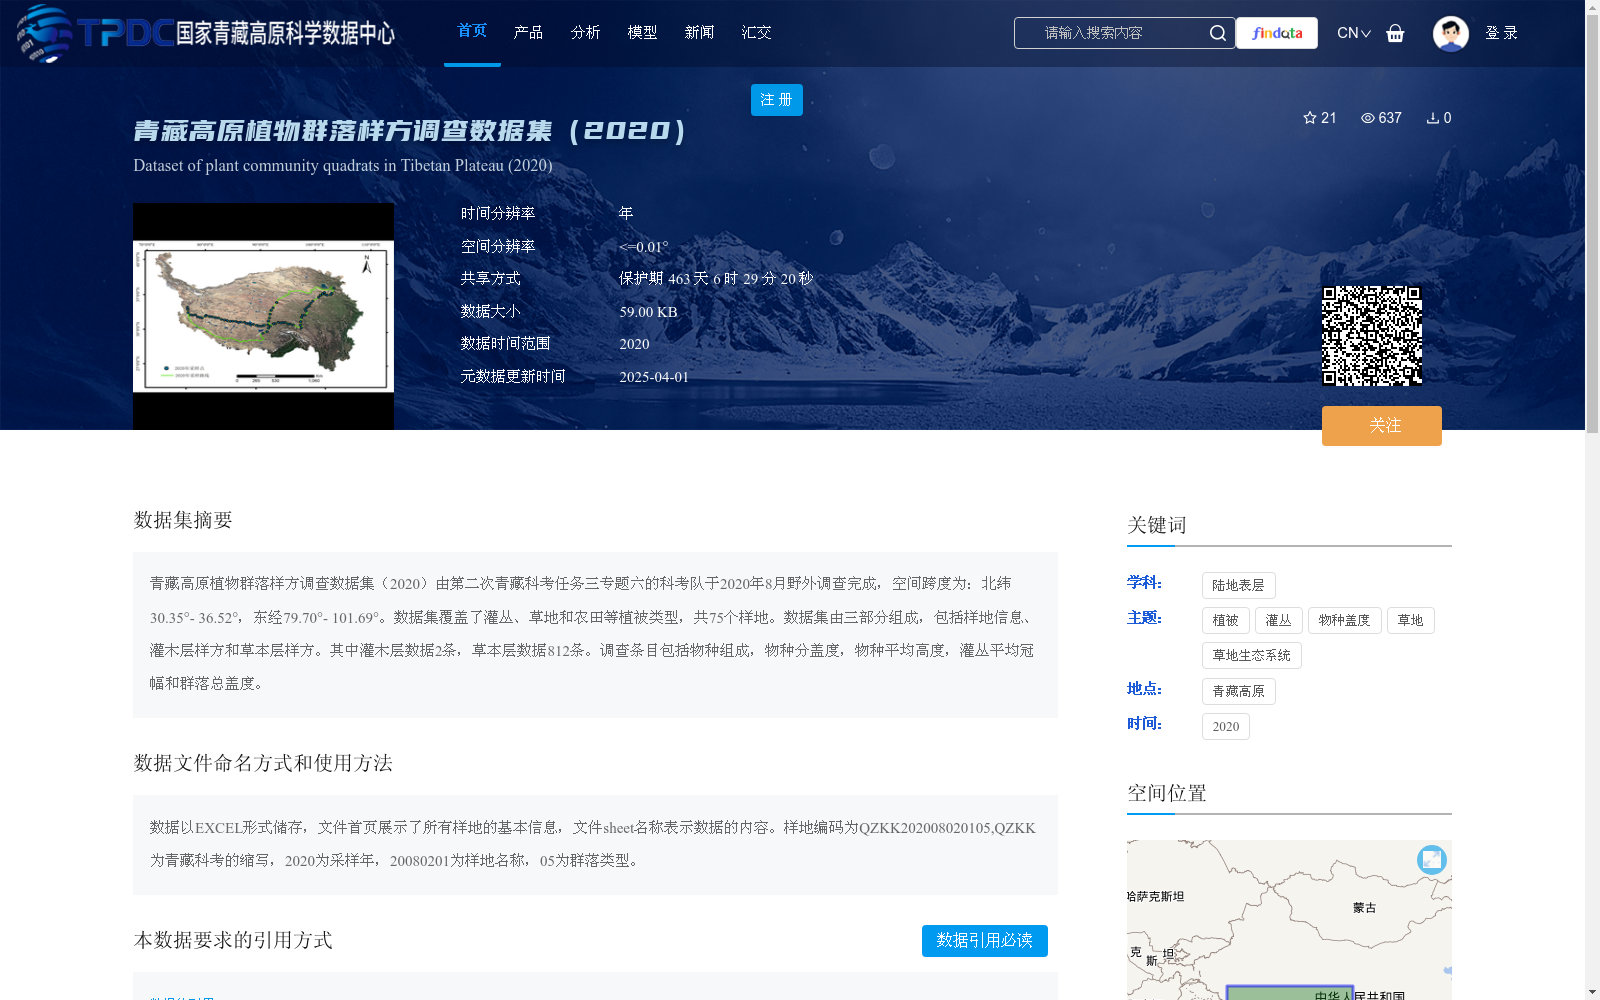Select the 植被 keyword tag
Screen dimensions: 1600x1000
coord(1226,620)
